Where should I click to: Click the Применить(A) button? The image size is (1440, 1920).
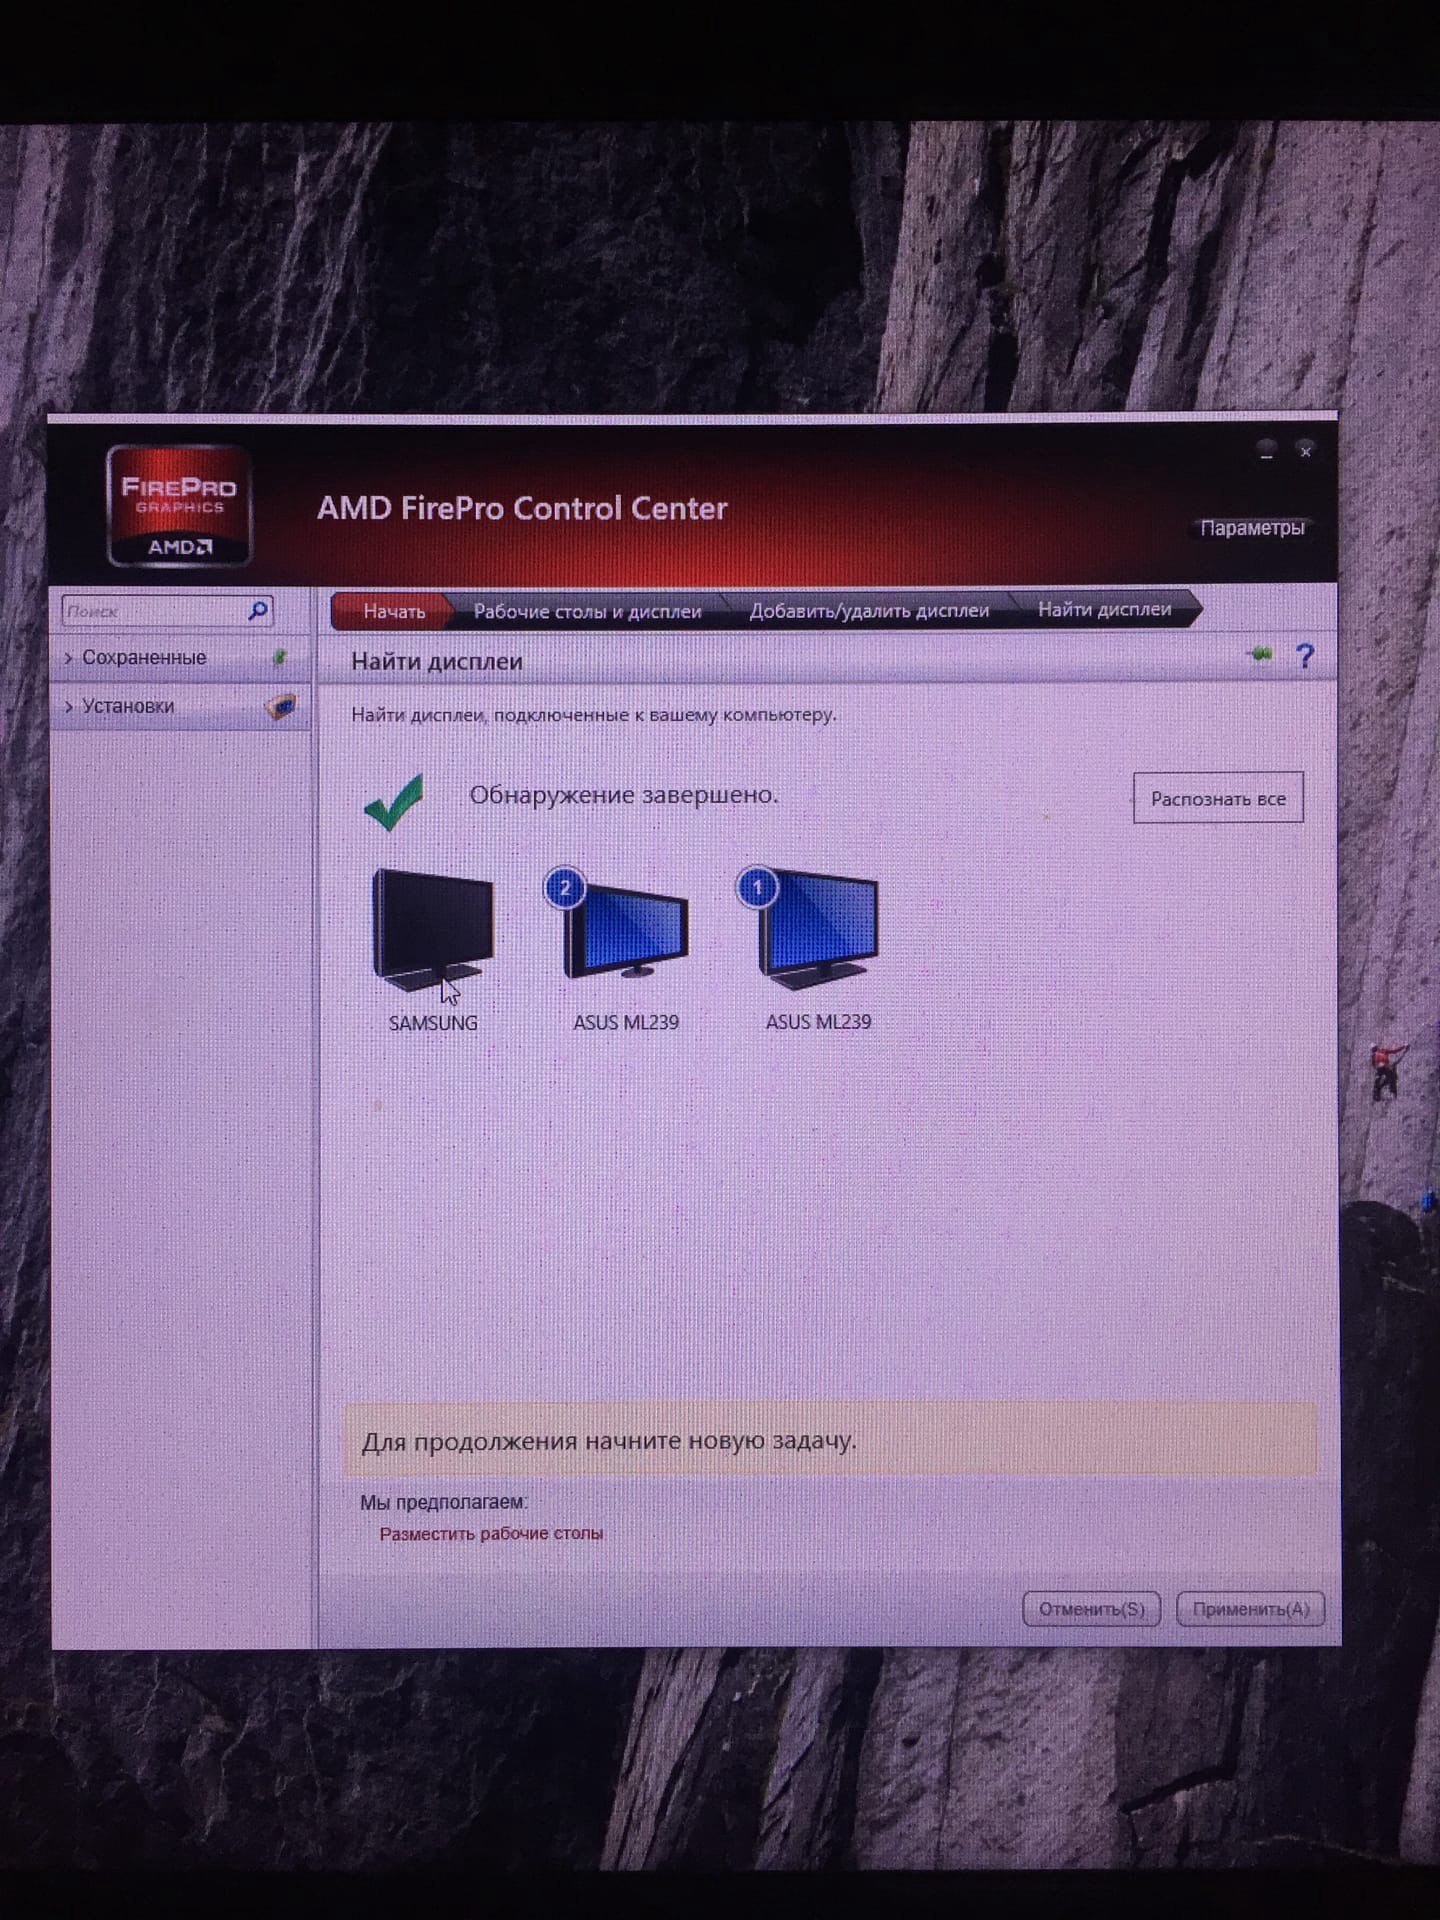[1251, 1609]
